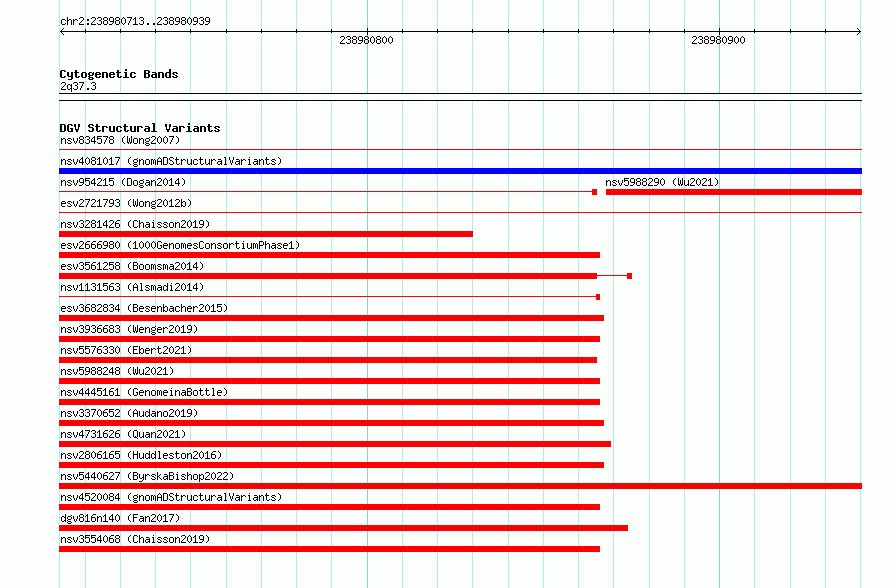Select the blue nsv4081017 gnomAD variant bar
The width and height of the screenshot is (890, 588).
(460, 171)
